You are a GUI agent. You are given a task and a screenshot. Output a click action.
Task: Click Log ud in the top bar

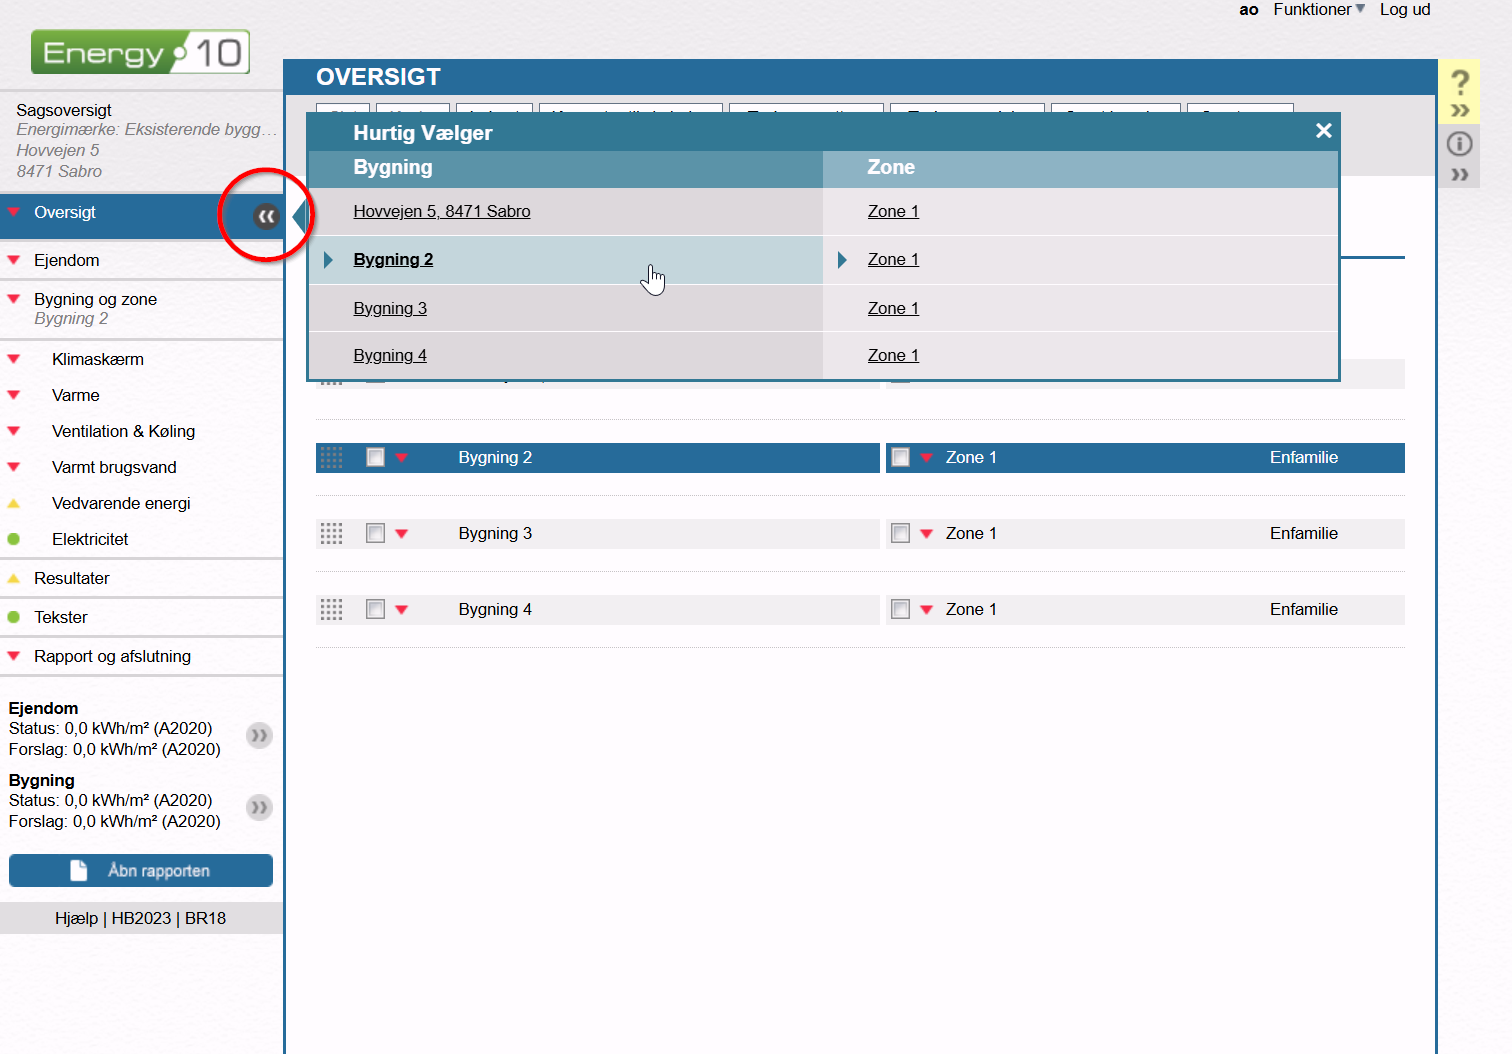pyautogui.click(x=1404, y=10)
